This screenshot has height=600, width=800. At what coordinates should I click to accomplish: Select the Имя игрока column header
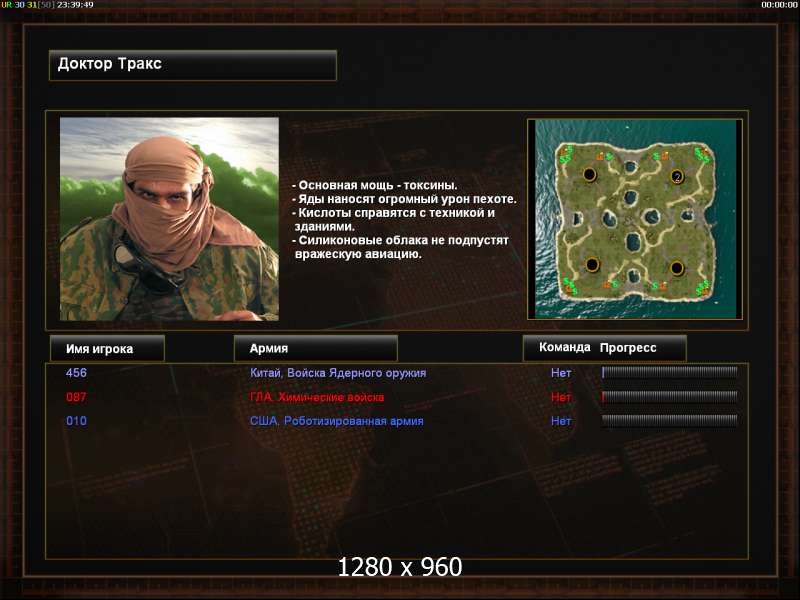[107, 348]
